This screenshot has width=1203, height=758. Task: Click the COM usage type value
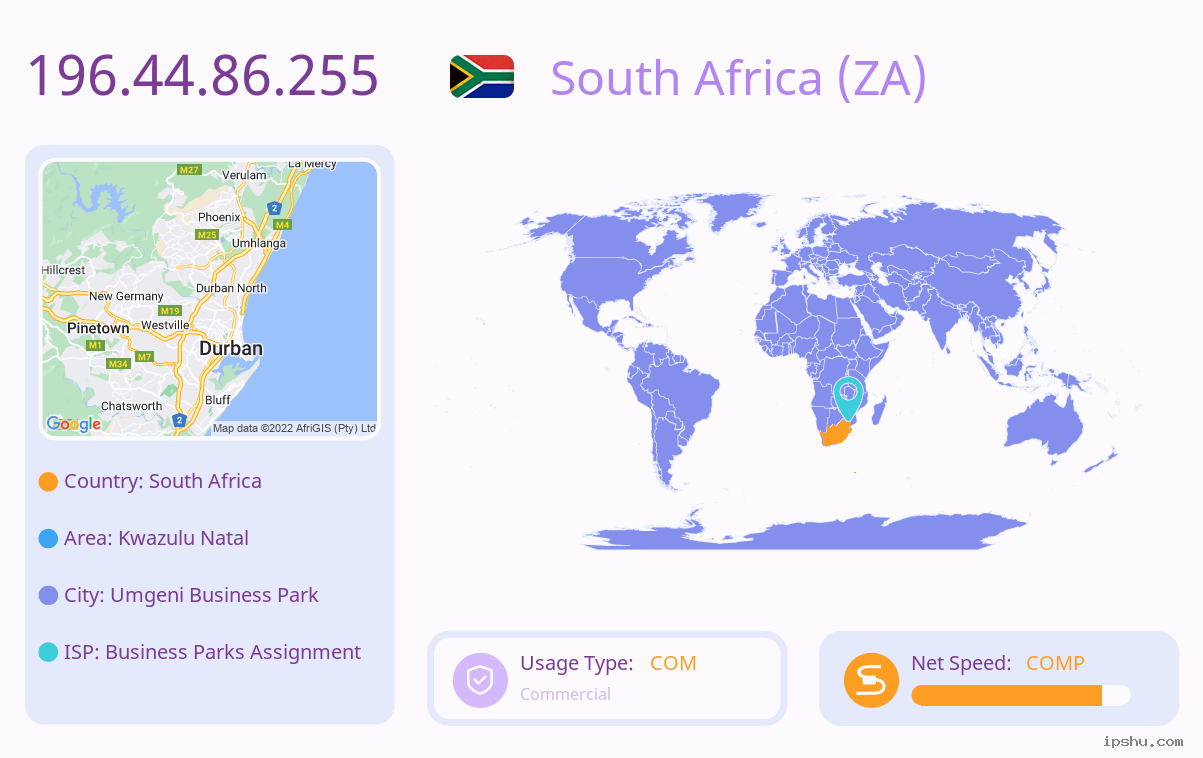(673, 663)
